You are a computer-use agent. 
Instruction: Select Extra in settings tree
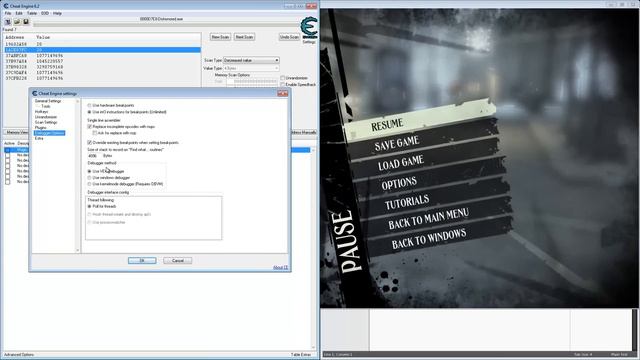pos(39,138)
